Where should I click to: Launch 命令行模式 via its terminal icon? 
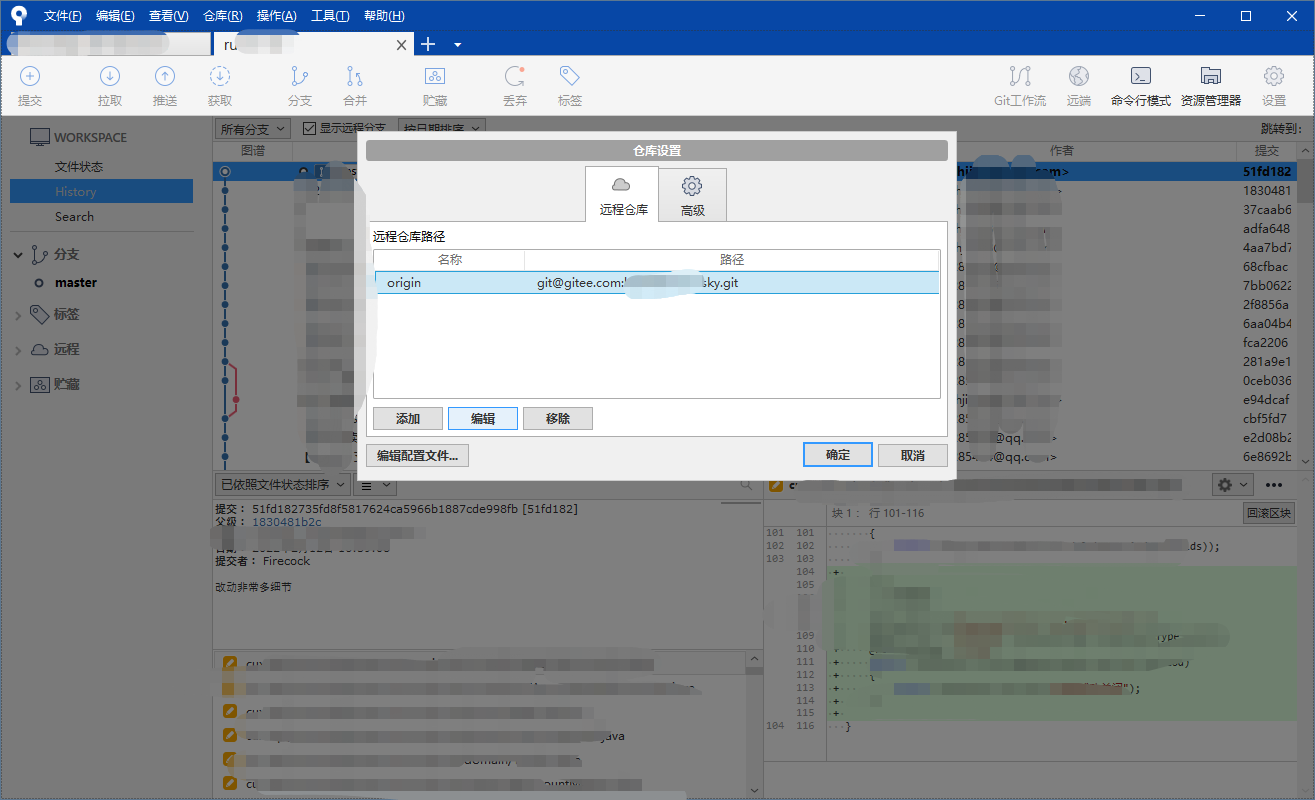pos(1140,85)
